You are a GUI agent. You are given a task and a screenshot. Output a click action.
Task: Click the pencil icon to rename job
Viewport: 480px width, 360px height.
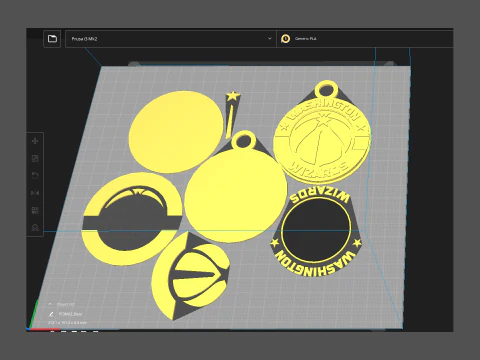51,314
